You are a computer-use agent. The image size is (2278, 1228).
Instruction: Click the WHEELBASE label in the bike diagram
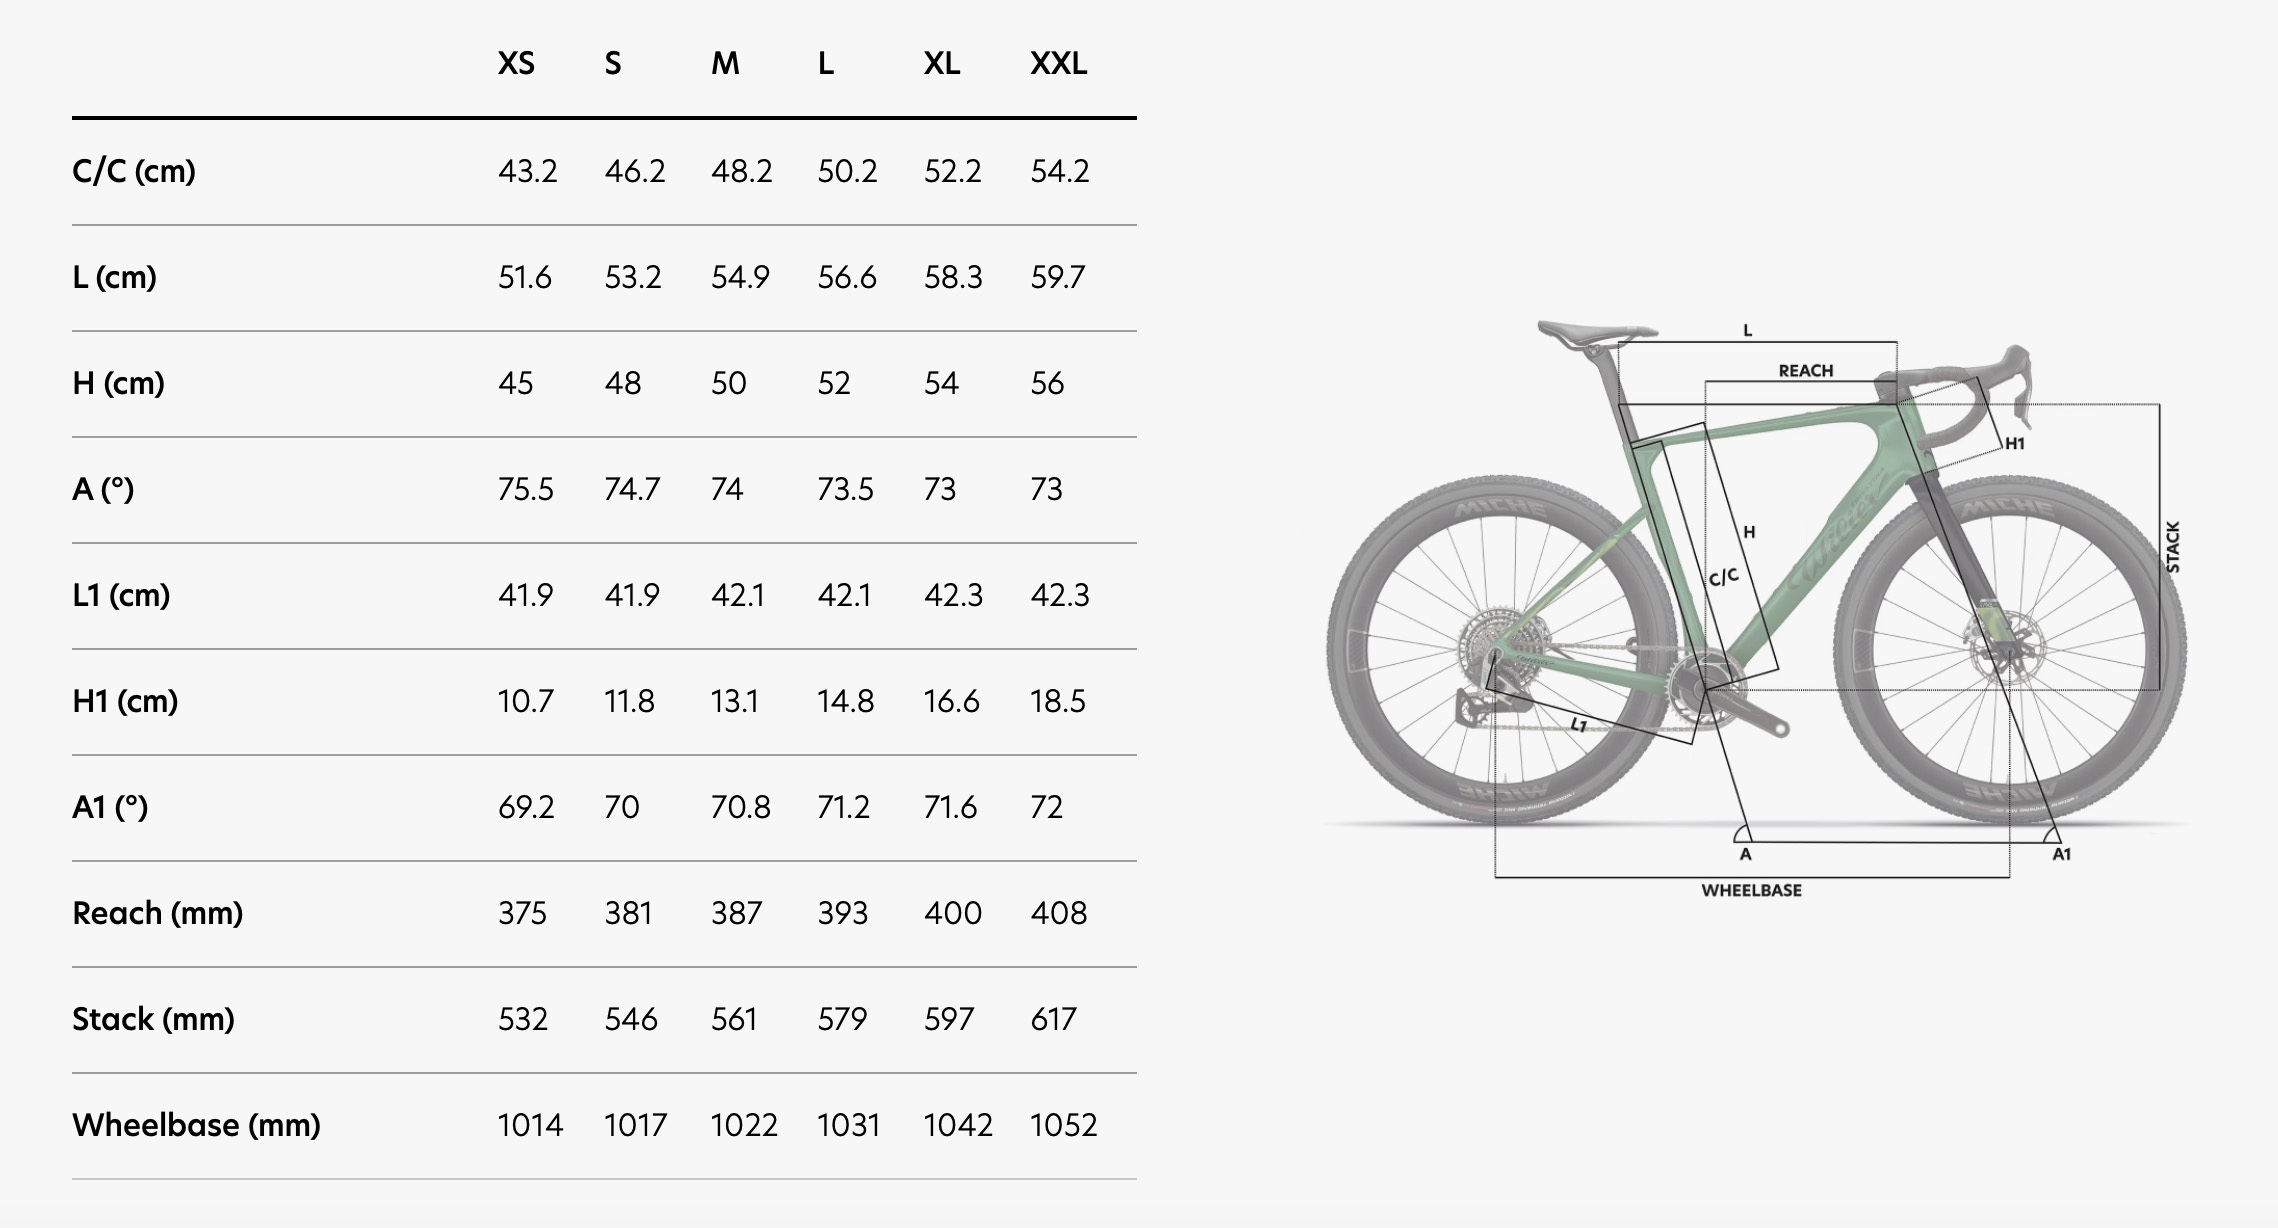(1751, 890)
